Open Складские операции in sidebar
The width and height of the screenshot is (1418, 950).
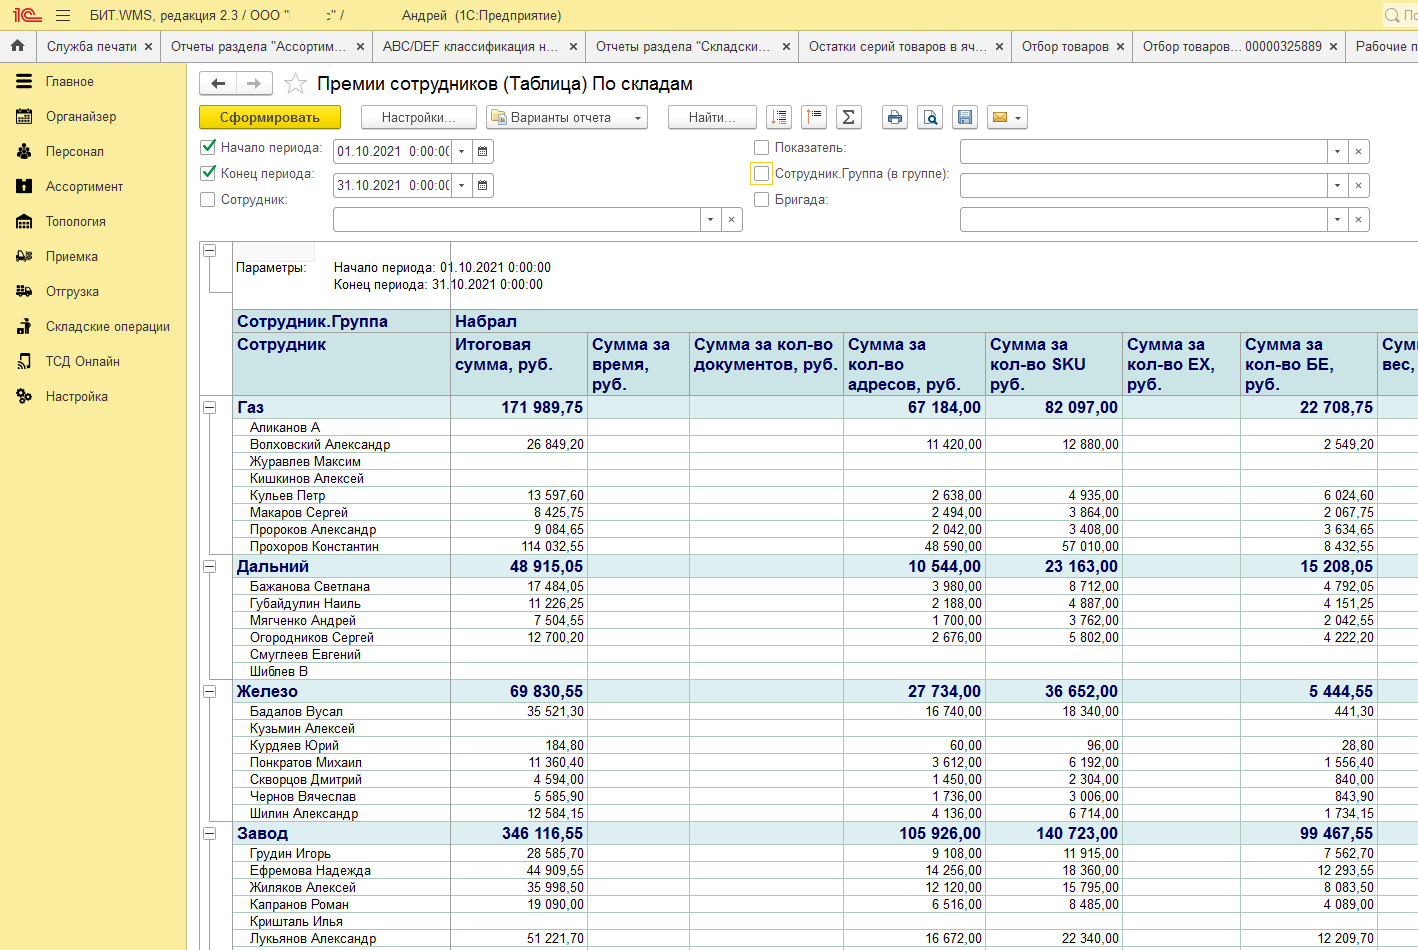coord(107,326)
